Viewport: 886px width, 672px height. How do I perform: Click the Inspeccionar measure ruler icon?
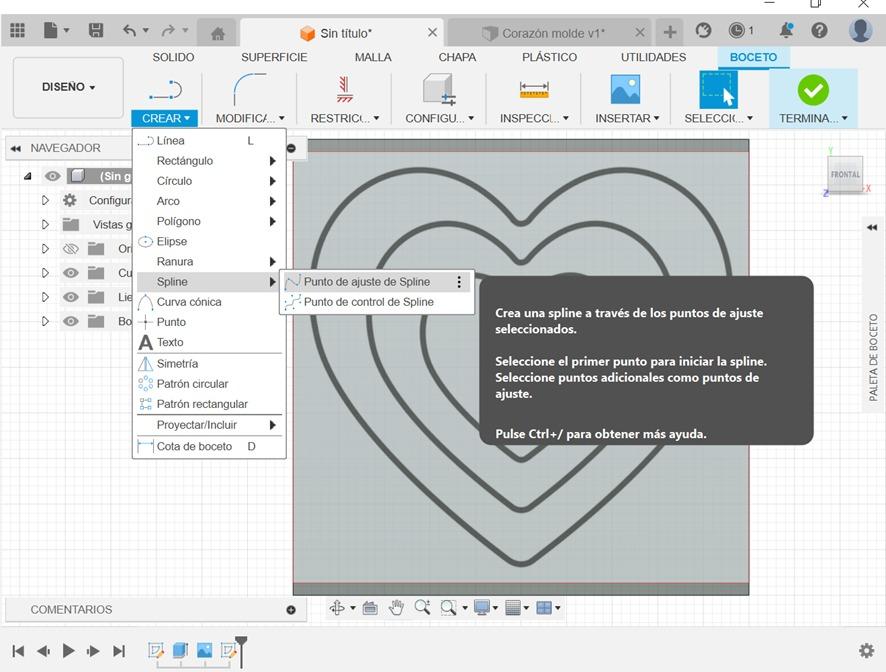click(534, 91)
